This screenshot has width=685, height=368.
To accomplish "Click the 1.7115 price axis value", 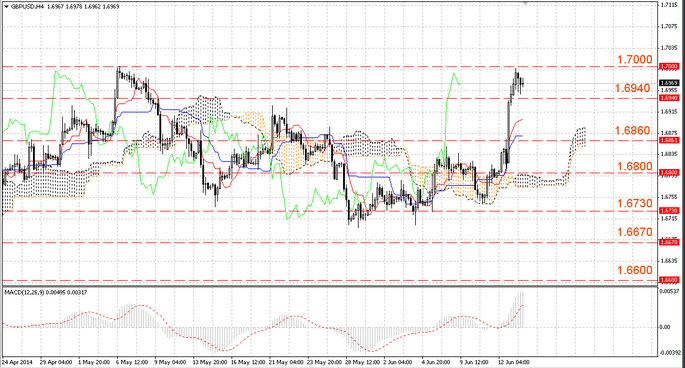I will tap(669, 5).
